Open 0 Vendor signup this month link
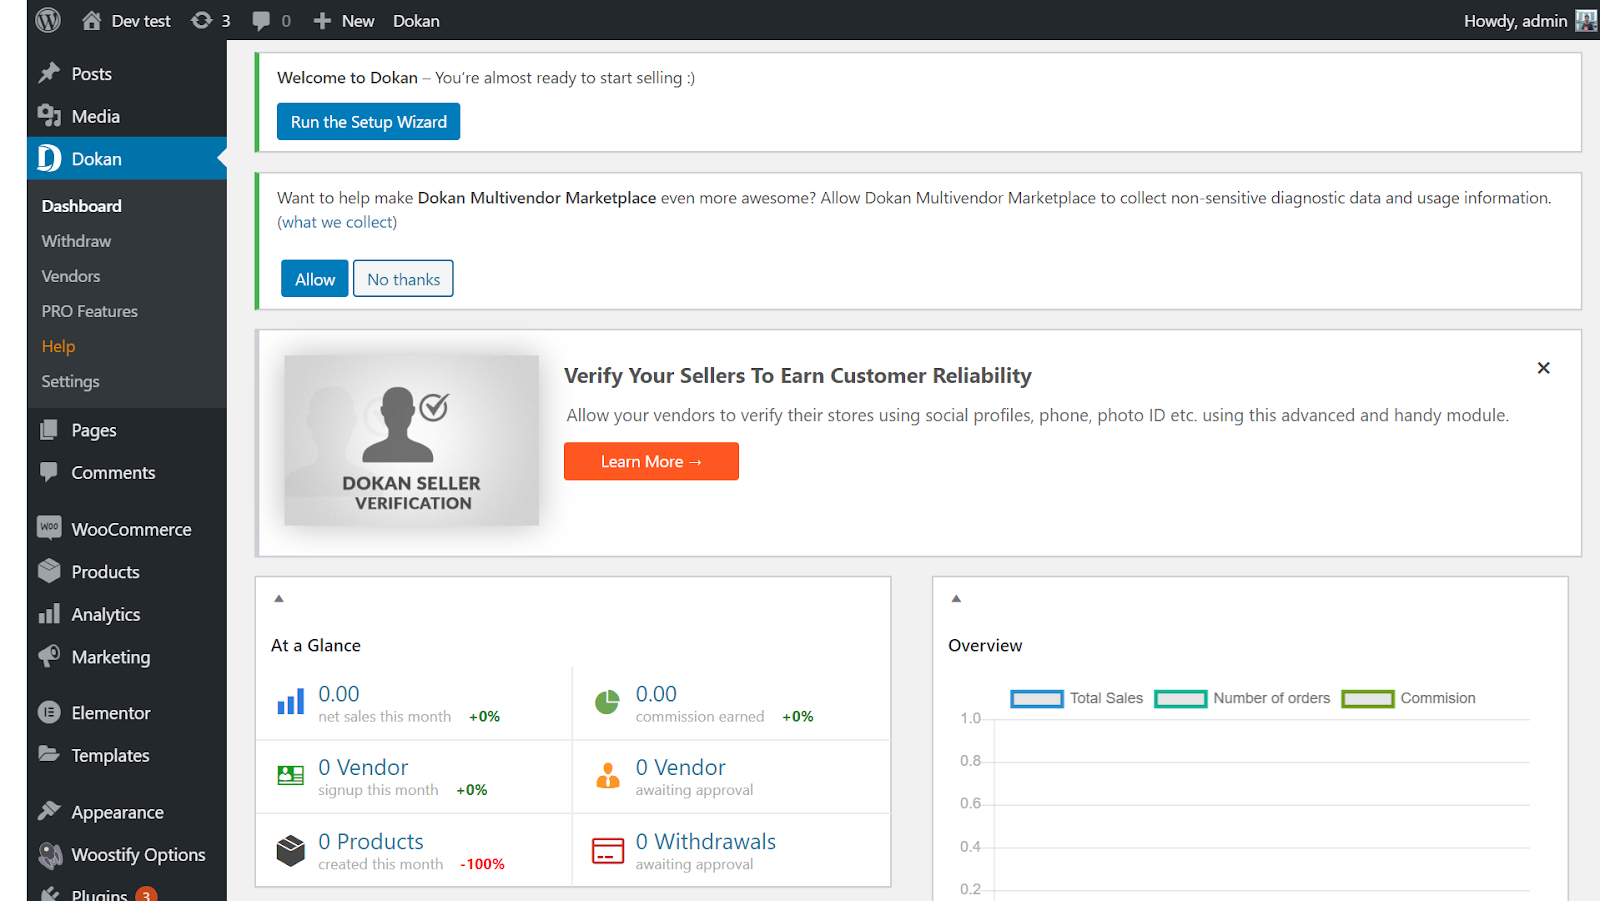1600x901 pixels. tap(363, 767)
